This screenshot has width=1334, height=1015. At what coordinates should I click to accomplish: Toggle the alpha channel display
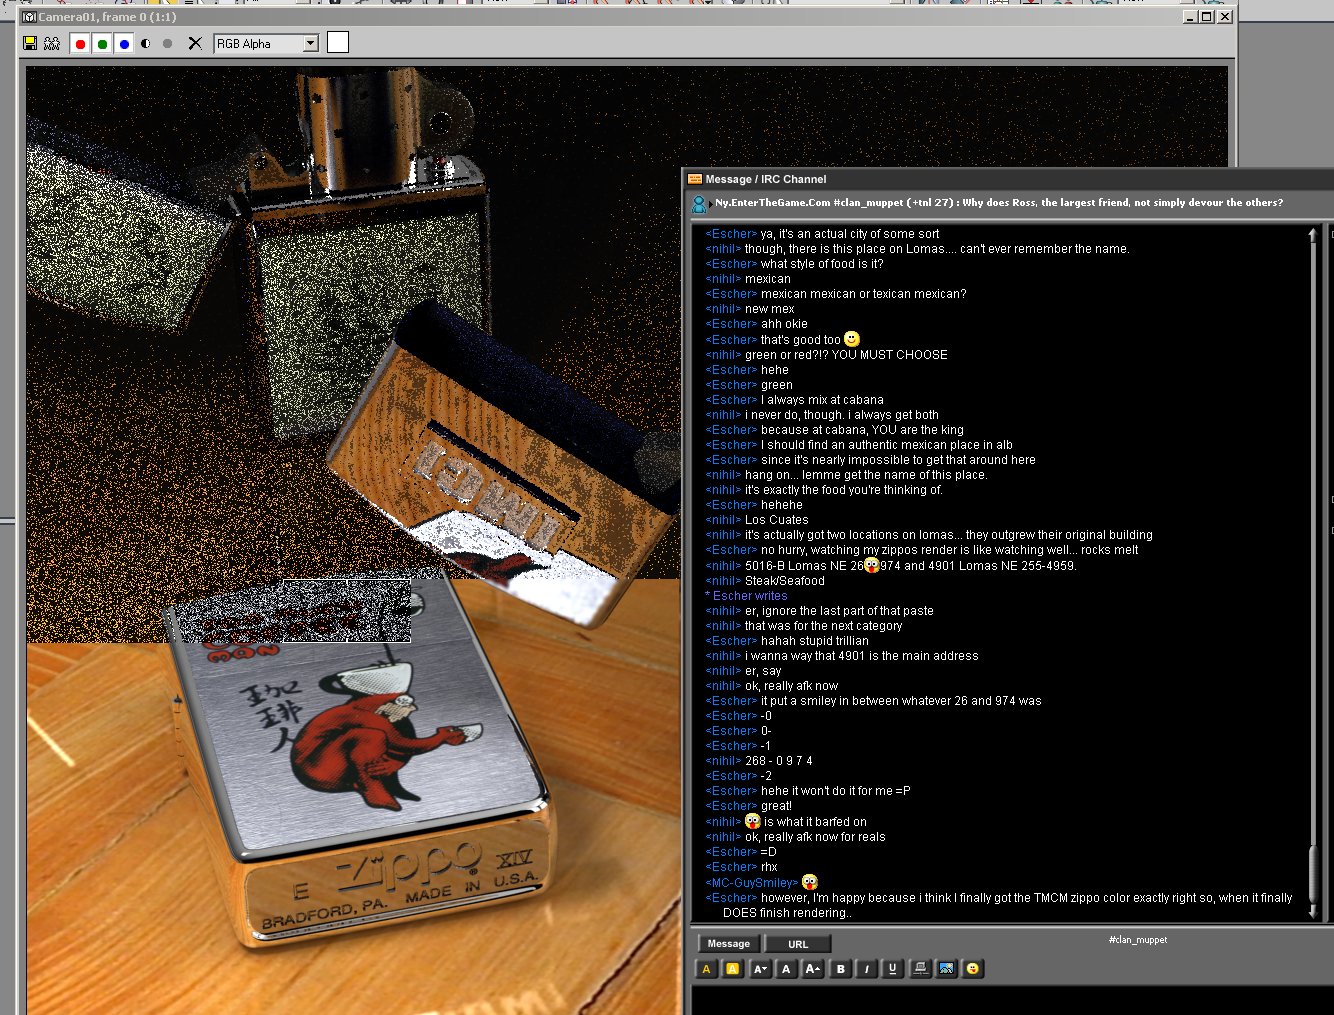click(x=146, y=43)
